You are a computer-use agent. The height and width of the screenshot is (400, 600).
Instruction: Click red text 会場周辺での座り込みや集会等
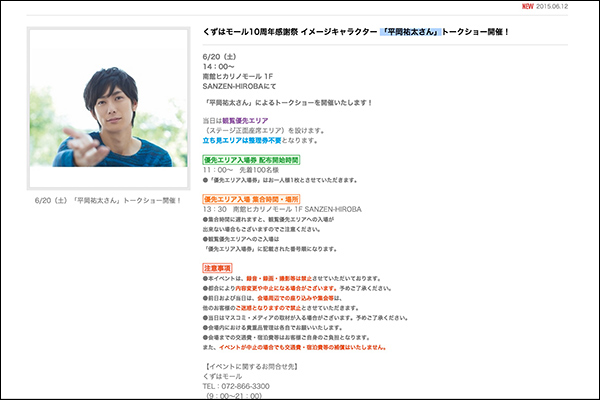pos(295,298)
